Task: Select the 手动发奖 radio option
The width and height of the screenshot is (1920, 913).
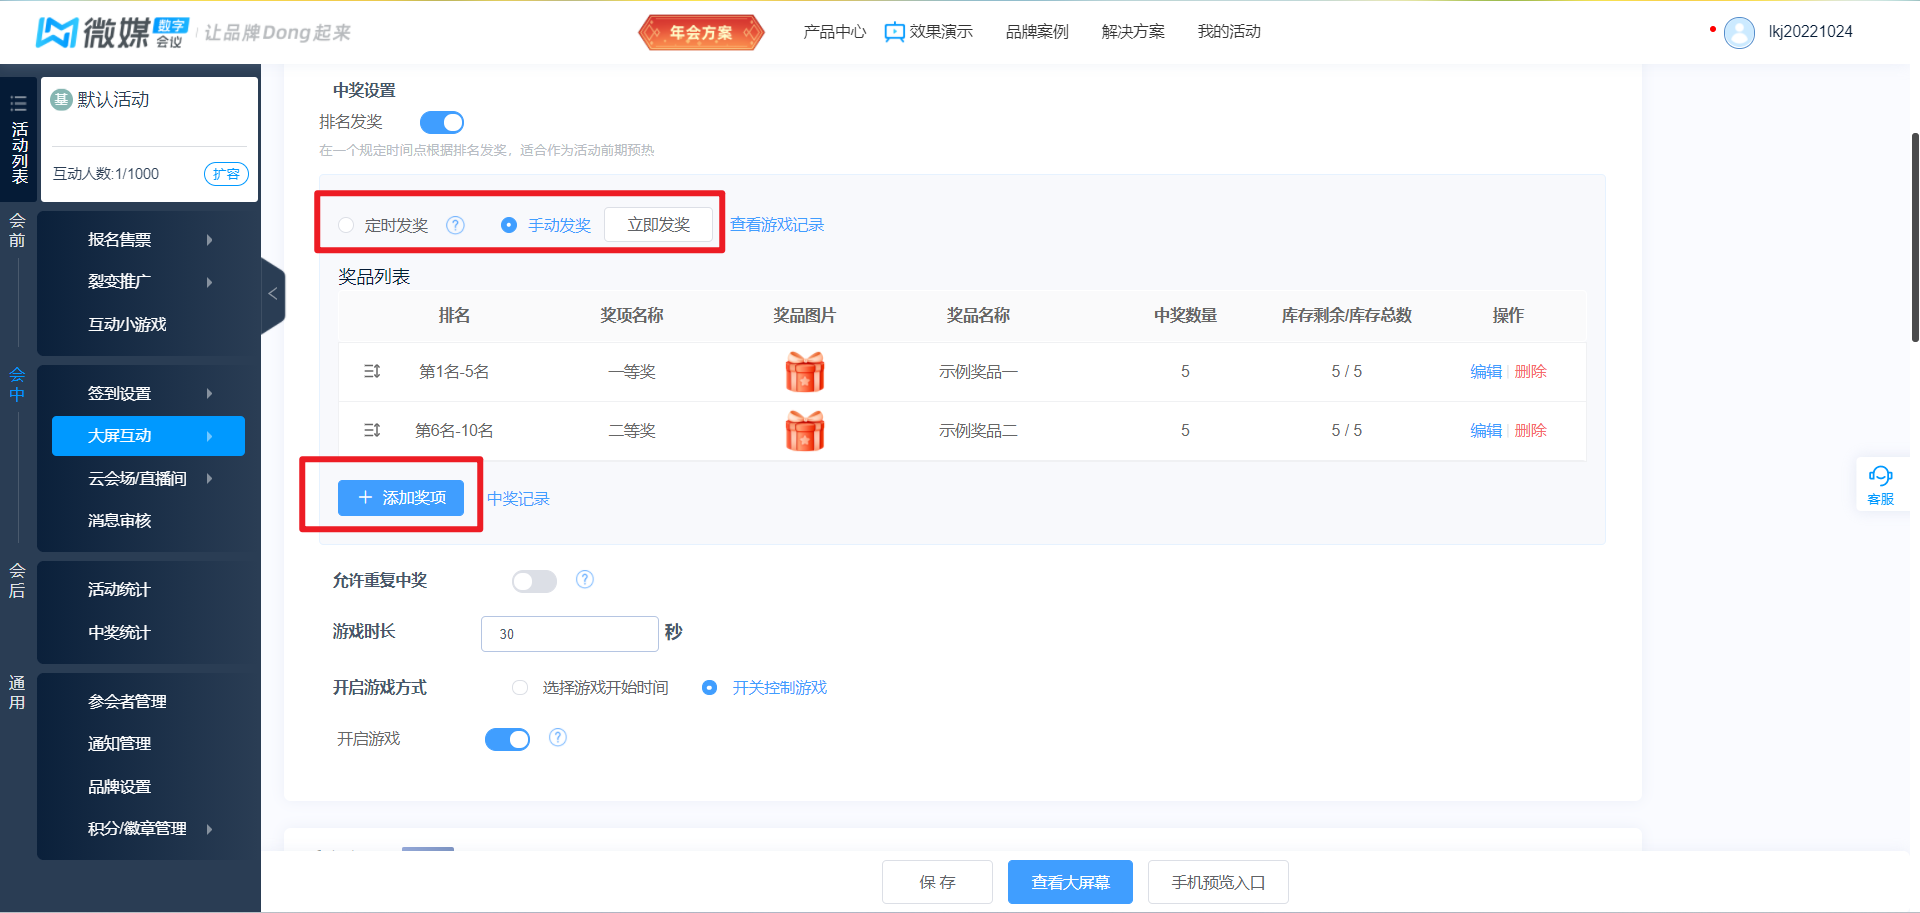Action: 509,225
